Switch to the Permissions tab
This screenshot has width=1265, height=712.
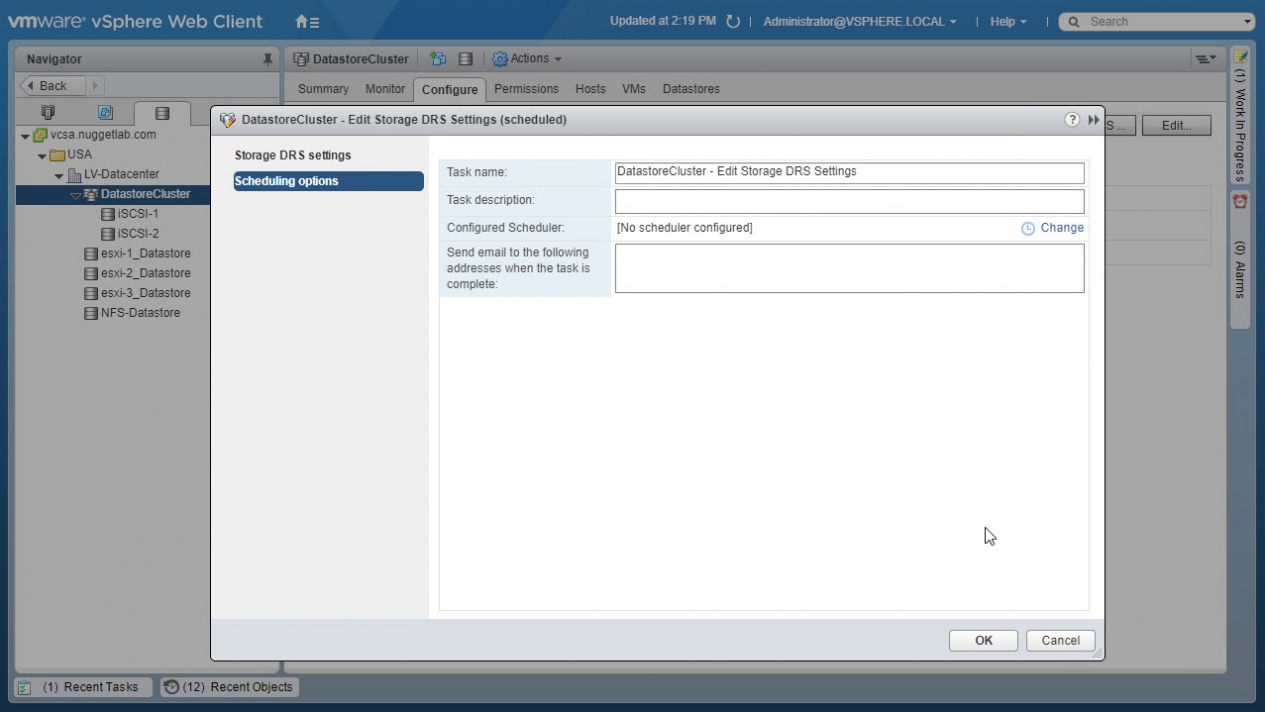(x=526, y=89)
